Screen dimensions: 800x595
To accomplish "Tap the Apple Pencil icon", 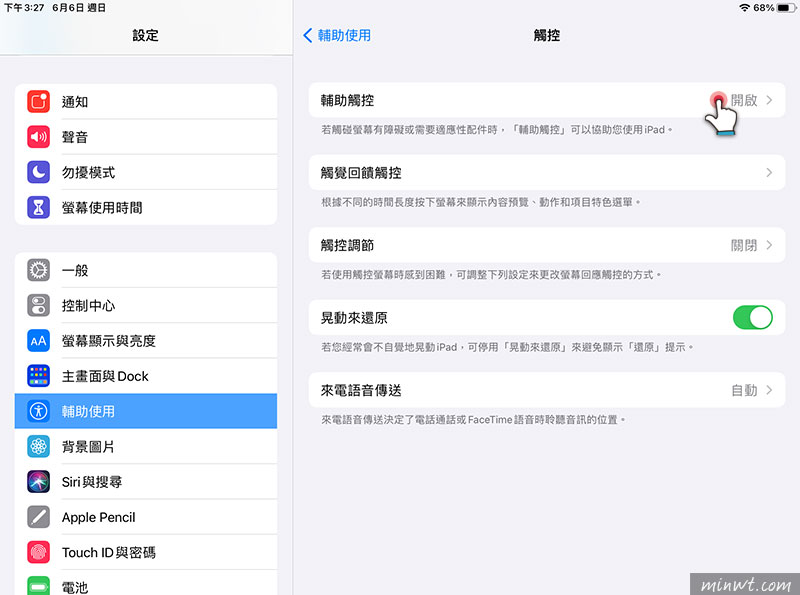I will pos(38,516).
